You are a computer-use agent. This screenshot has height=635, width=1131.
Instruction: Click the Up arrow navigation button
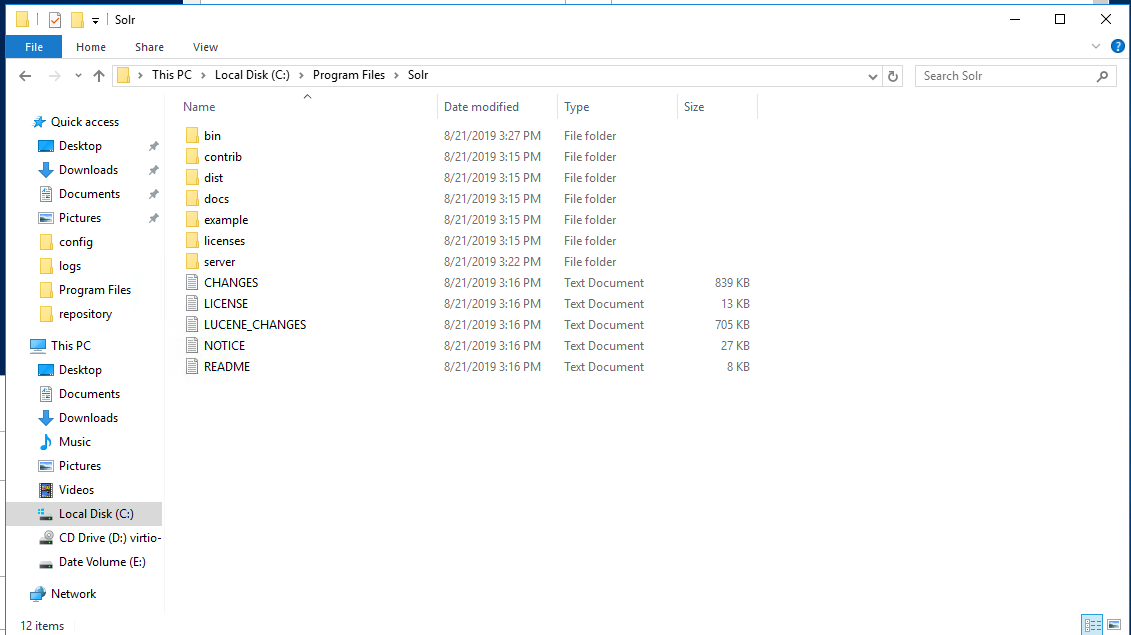[x=99, y=76]
